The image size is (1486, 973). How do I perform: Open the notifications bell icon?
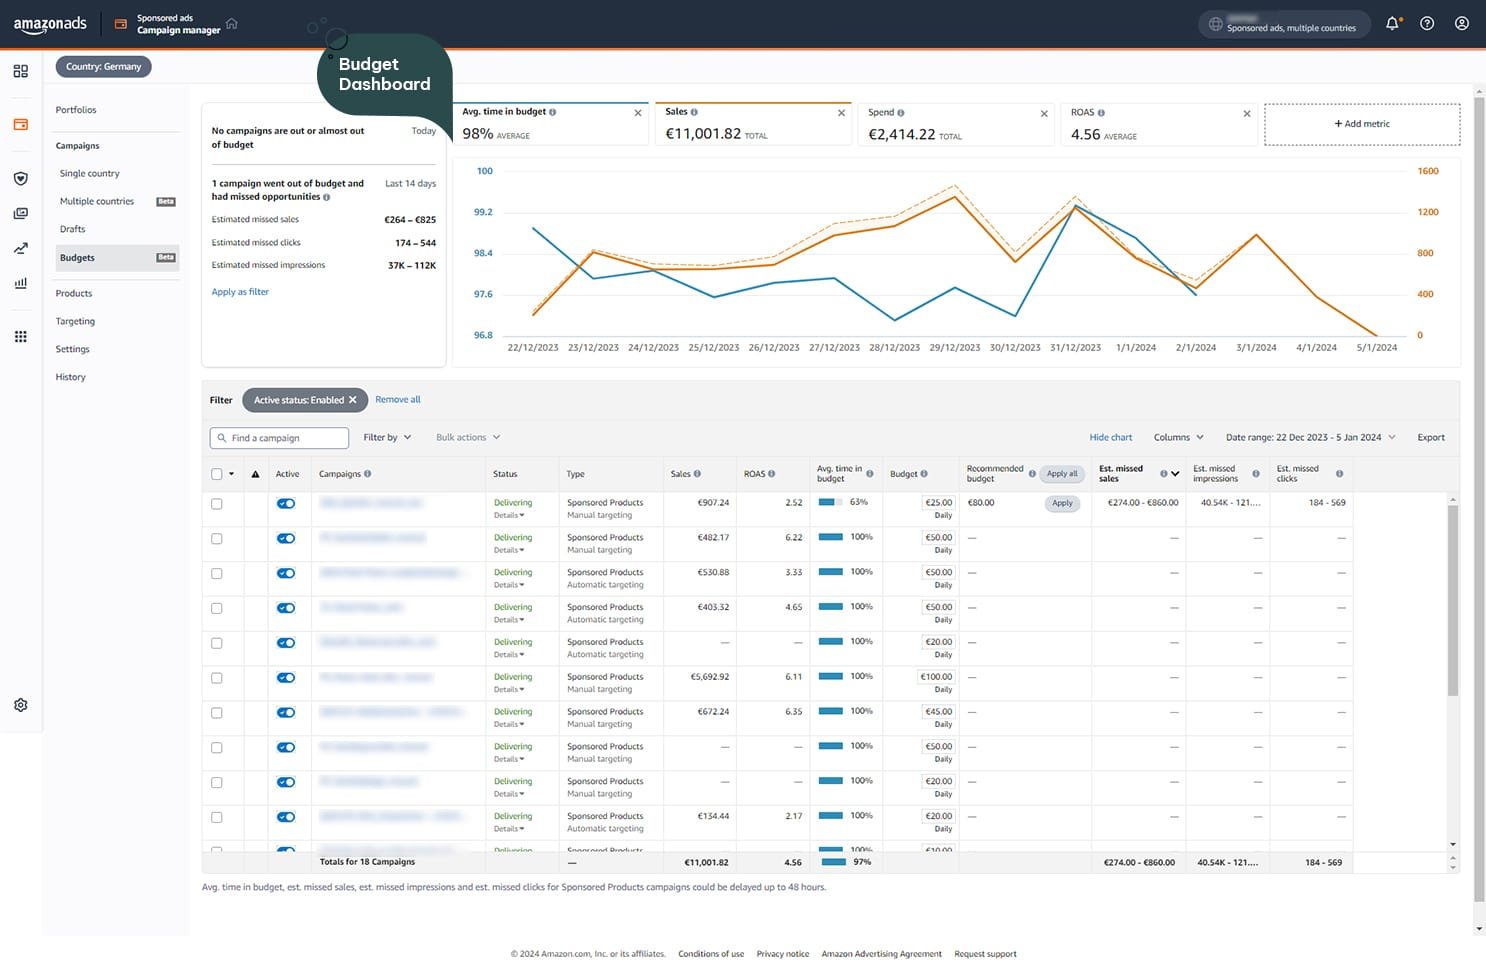click(x=1392, y=24)
